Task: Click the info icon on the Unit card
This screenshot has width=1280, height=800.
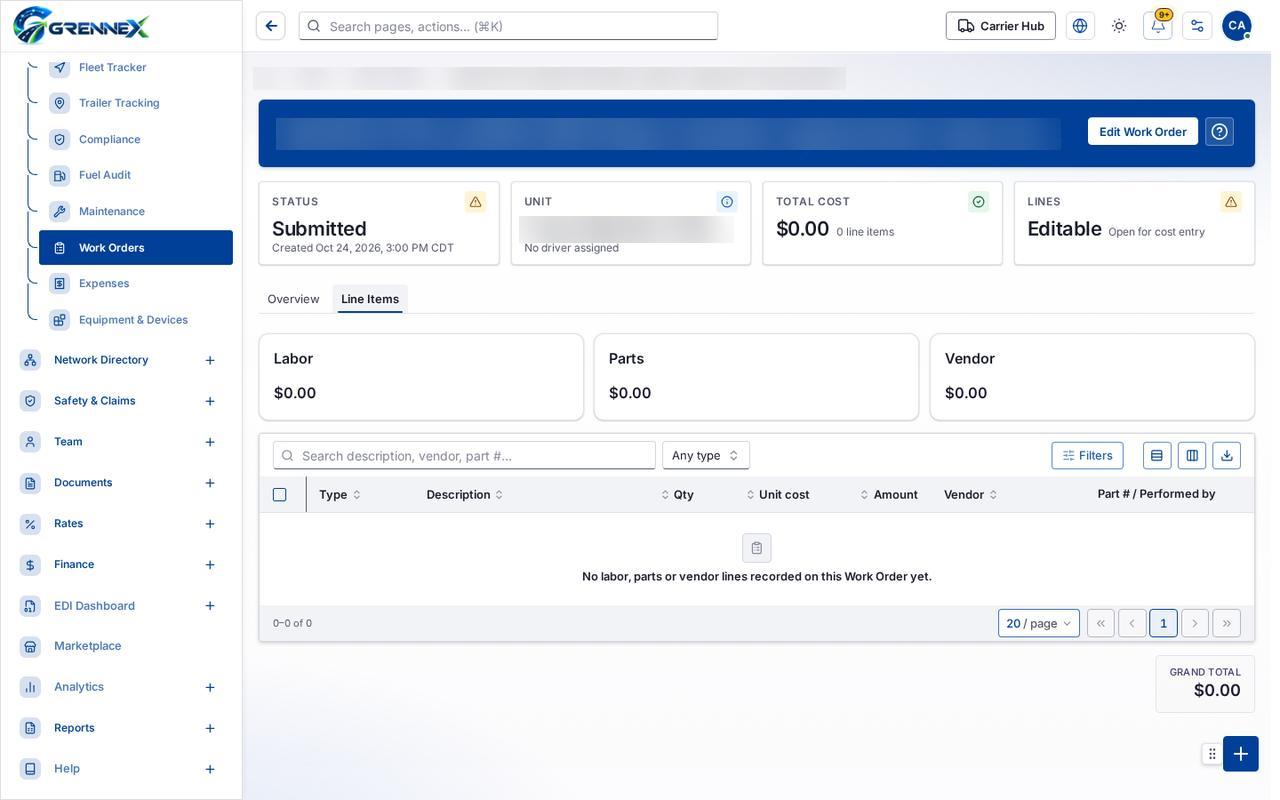Action: pos(727,202)
